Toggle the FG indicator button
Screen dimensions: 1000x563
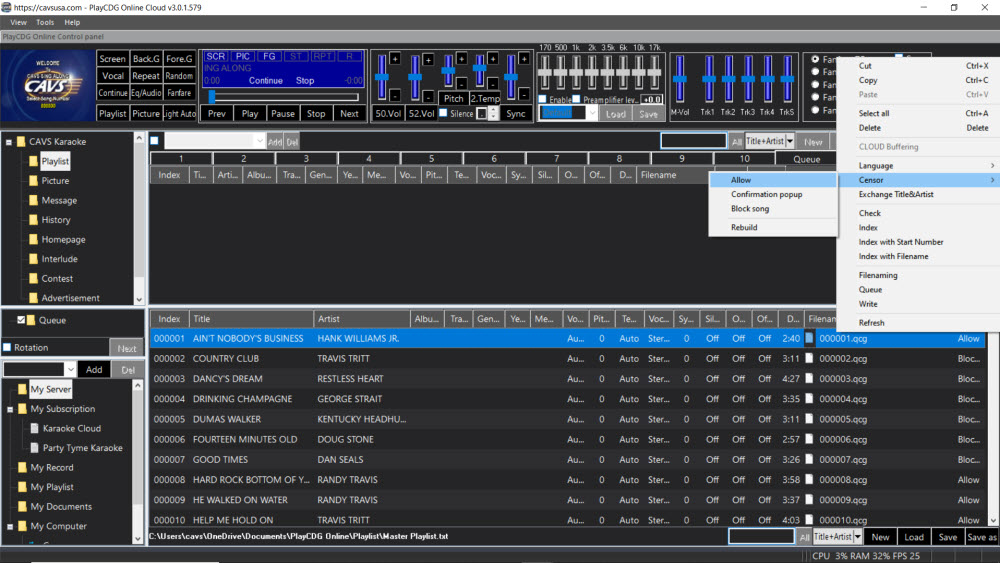coord(269,57)
